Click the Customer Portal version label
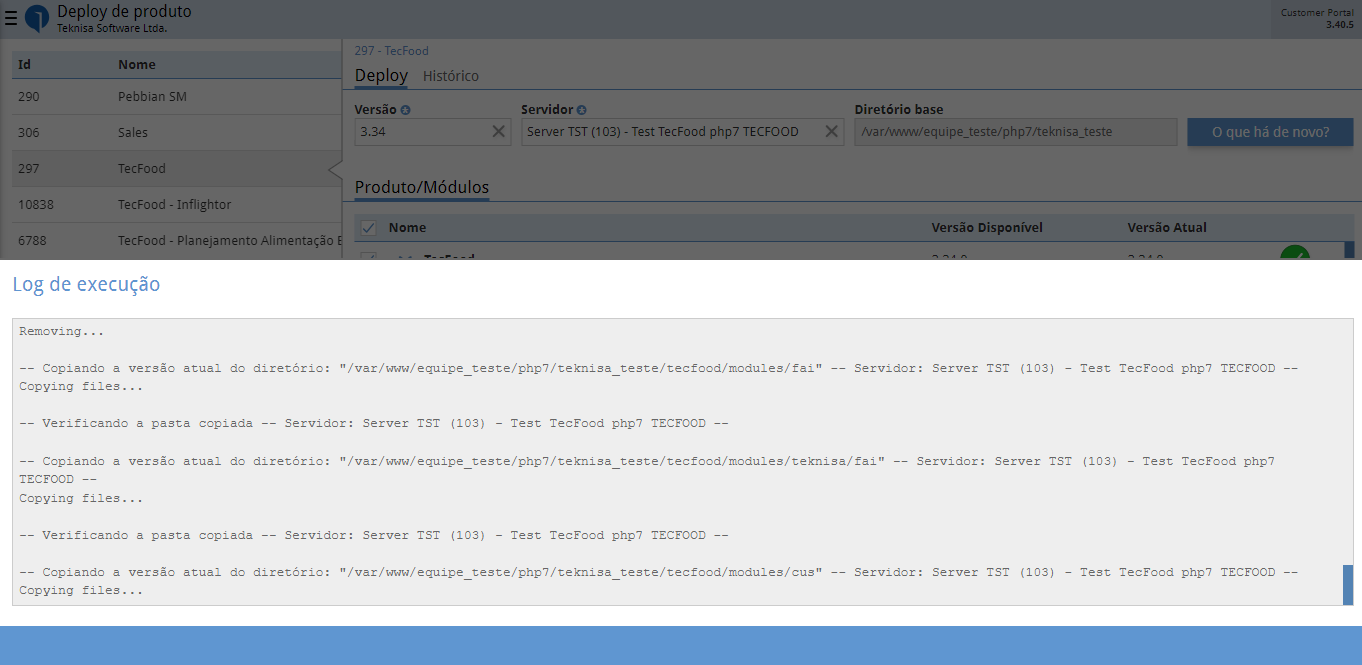The image size is (1362, 665). [1317, 18]
